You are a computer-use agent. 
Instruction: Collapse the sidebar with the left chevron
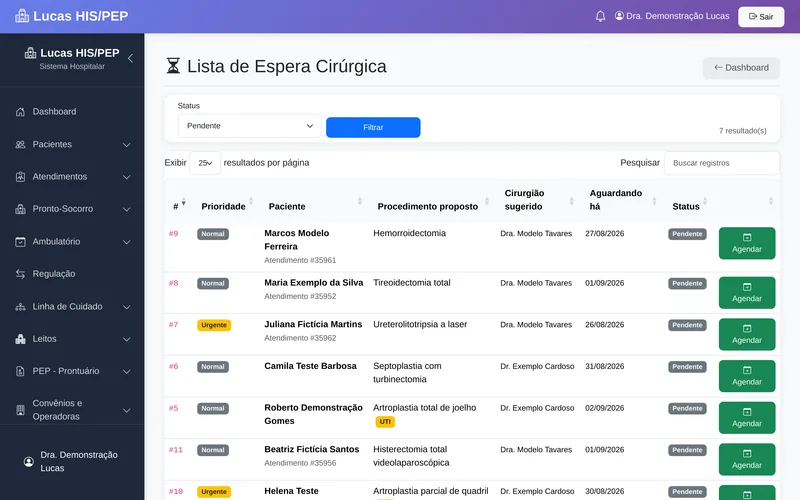(x=131, y=58)
